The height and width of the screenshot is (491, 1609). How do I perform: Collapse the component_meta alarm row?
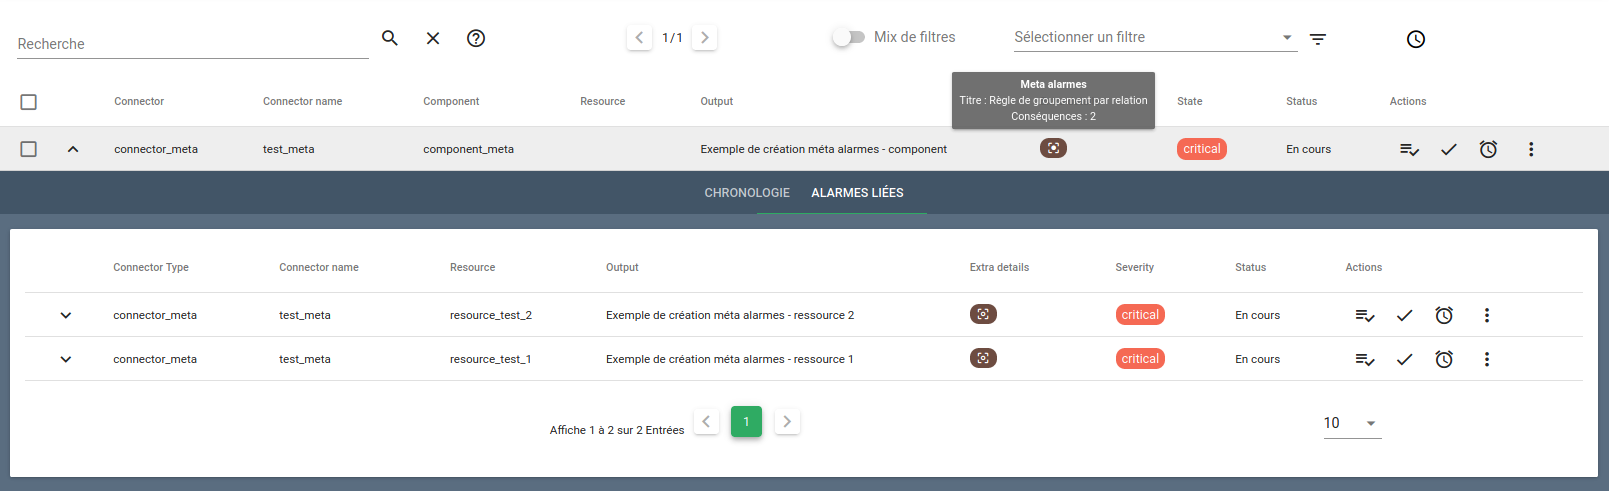[72, 149]
